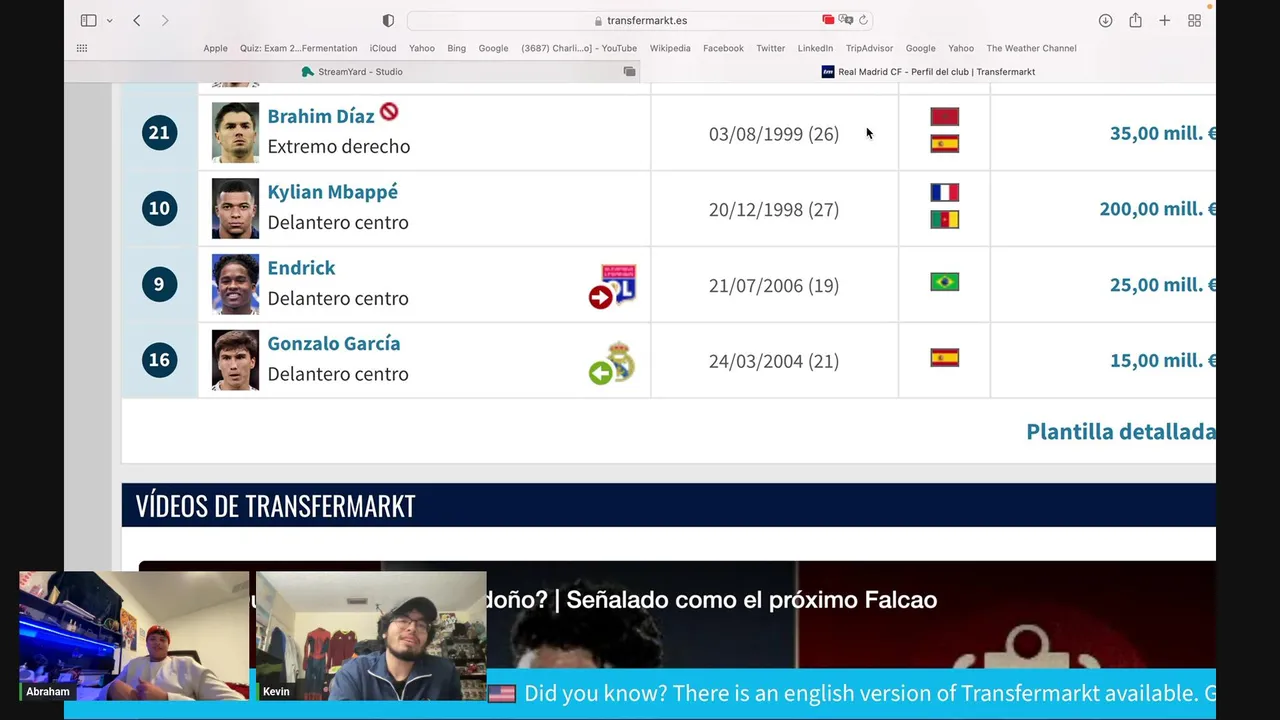The width and height of the screenshot is (1280, 720).
Task: Open the Wikipedia bookmark
Action: click(x=670, y=48)
